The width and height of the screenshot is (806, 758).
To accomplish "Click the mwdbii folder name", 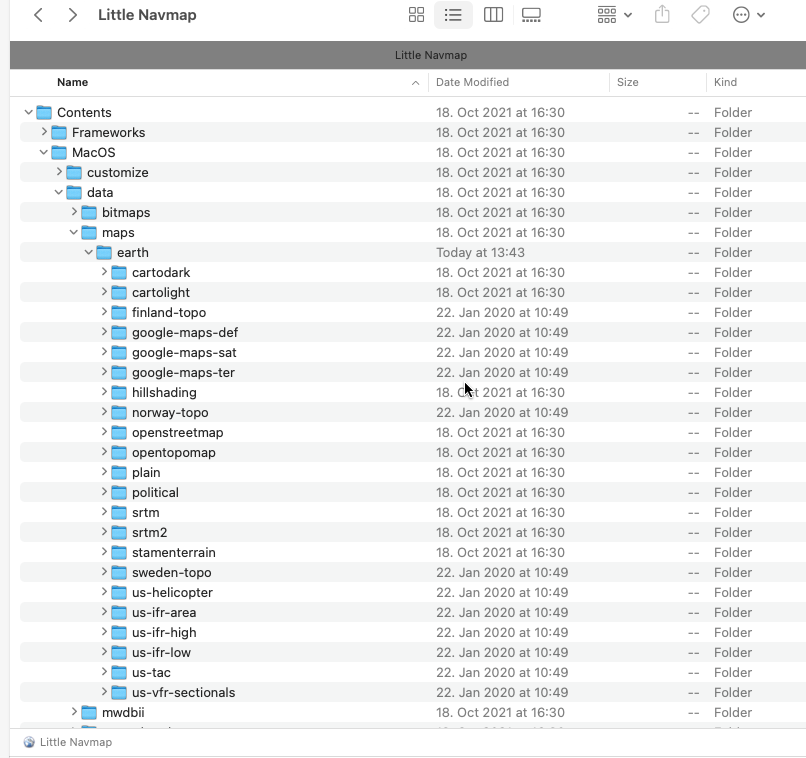I will (123, 713).
